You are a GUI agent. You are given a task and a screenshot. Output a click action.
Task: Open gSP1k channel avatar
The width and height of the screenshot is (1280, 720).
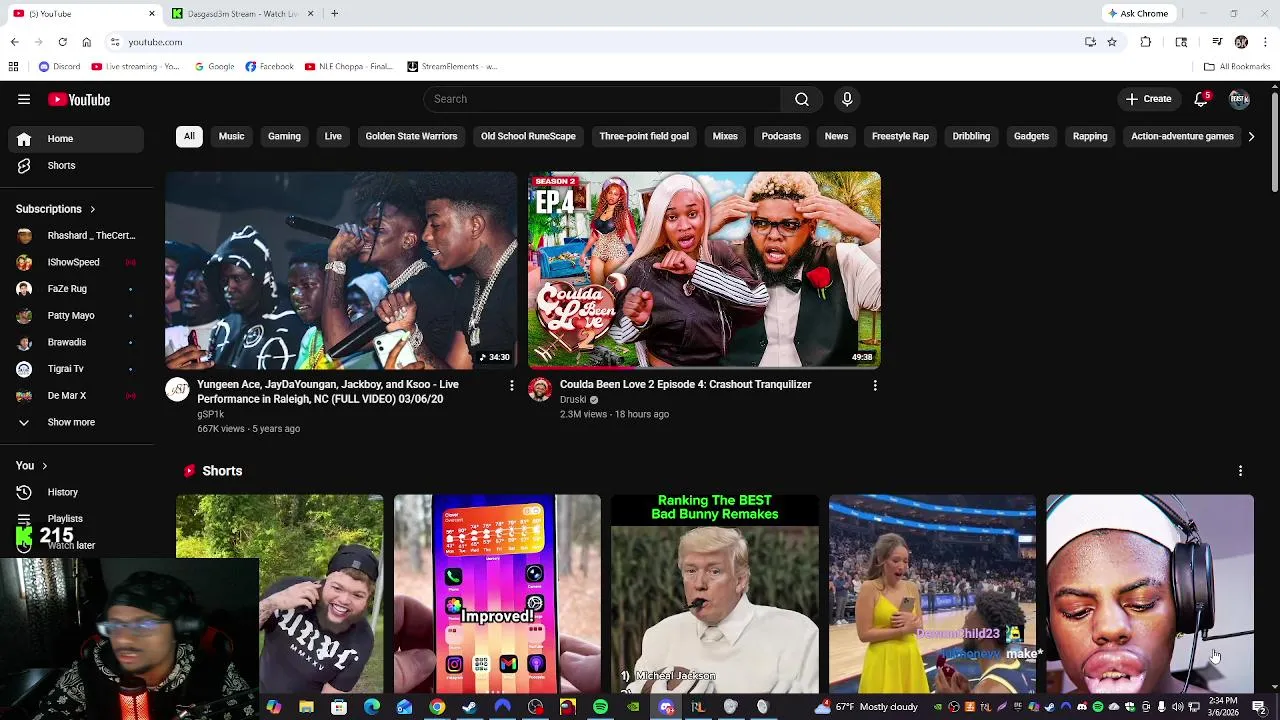177,390
